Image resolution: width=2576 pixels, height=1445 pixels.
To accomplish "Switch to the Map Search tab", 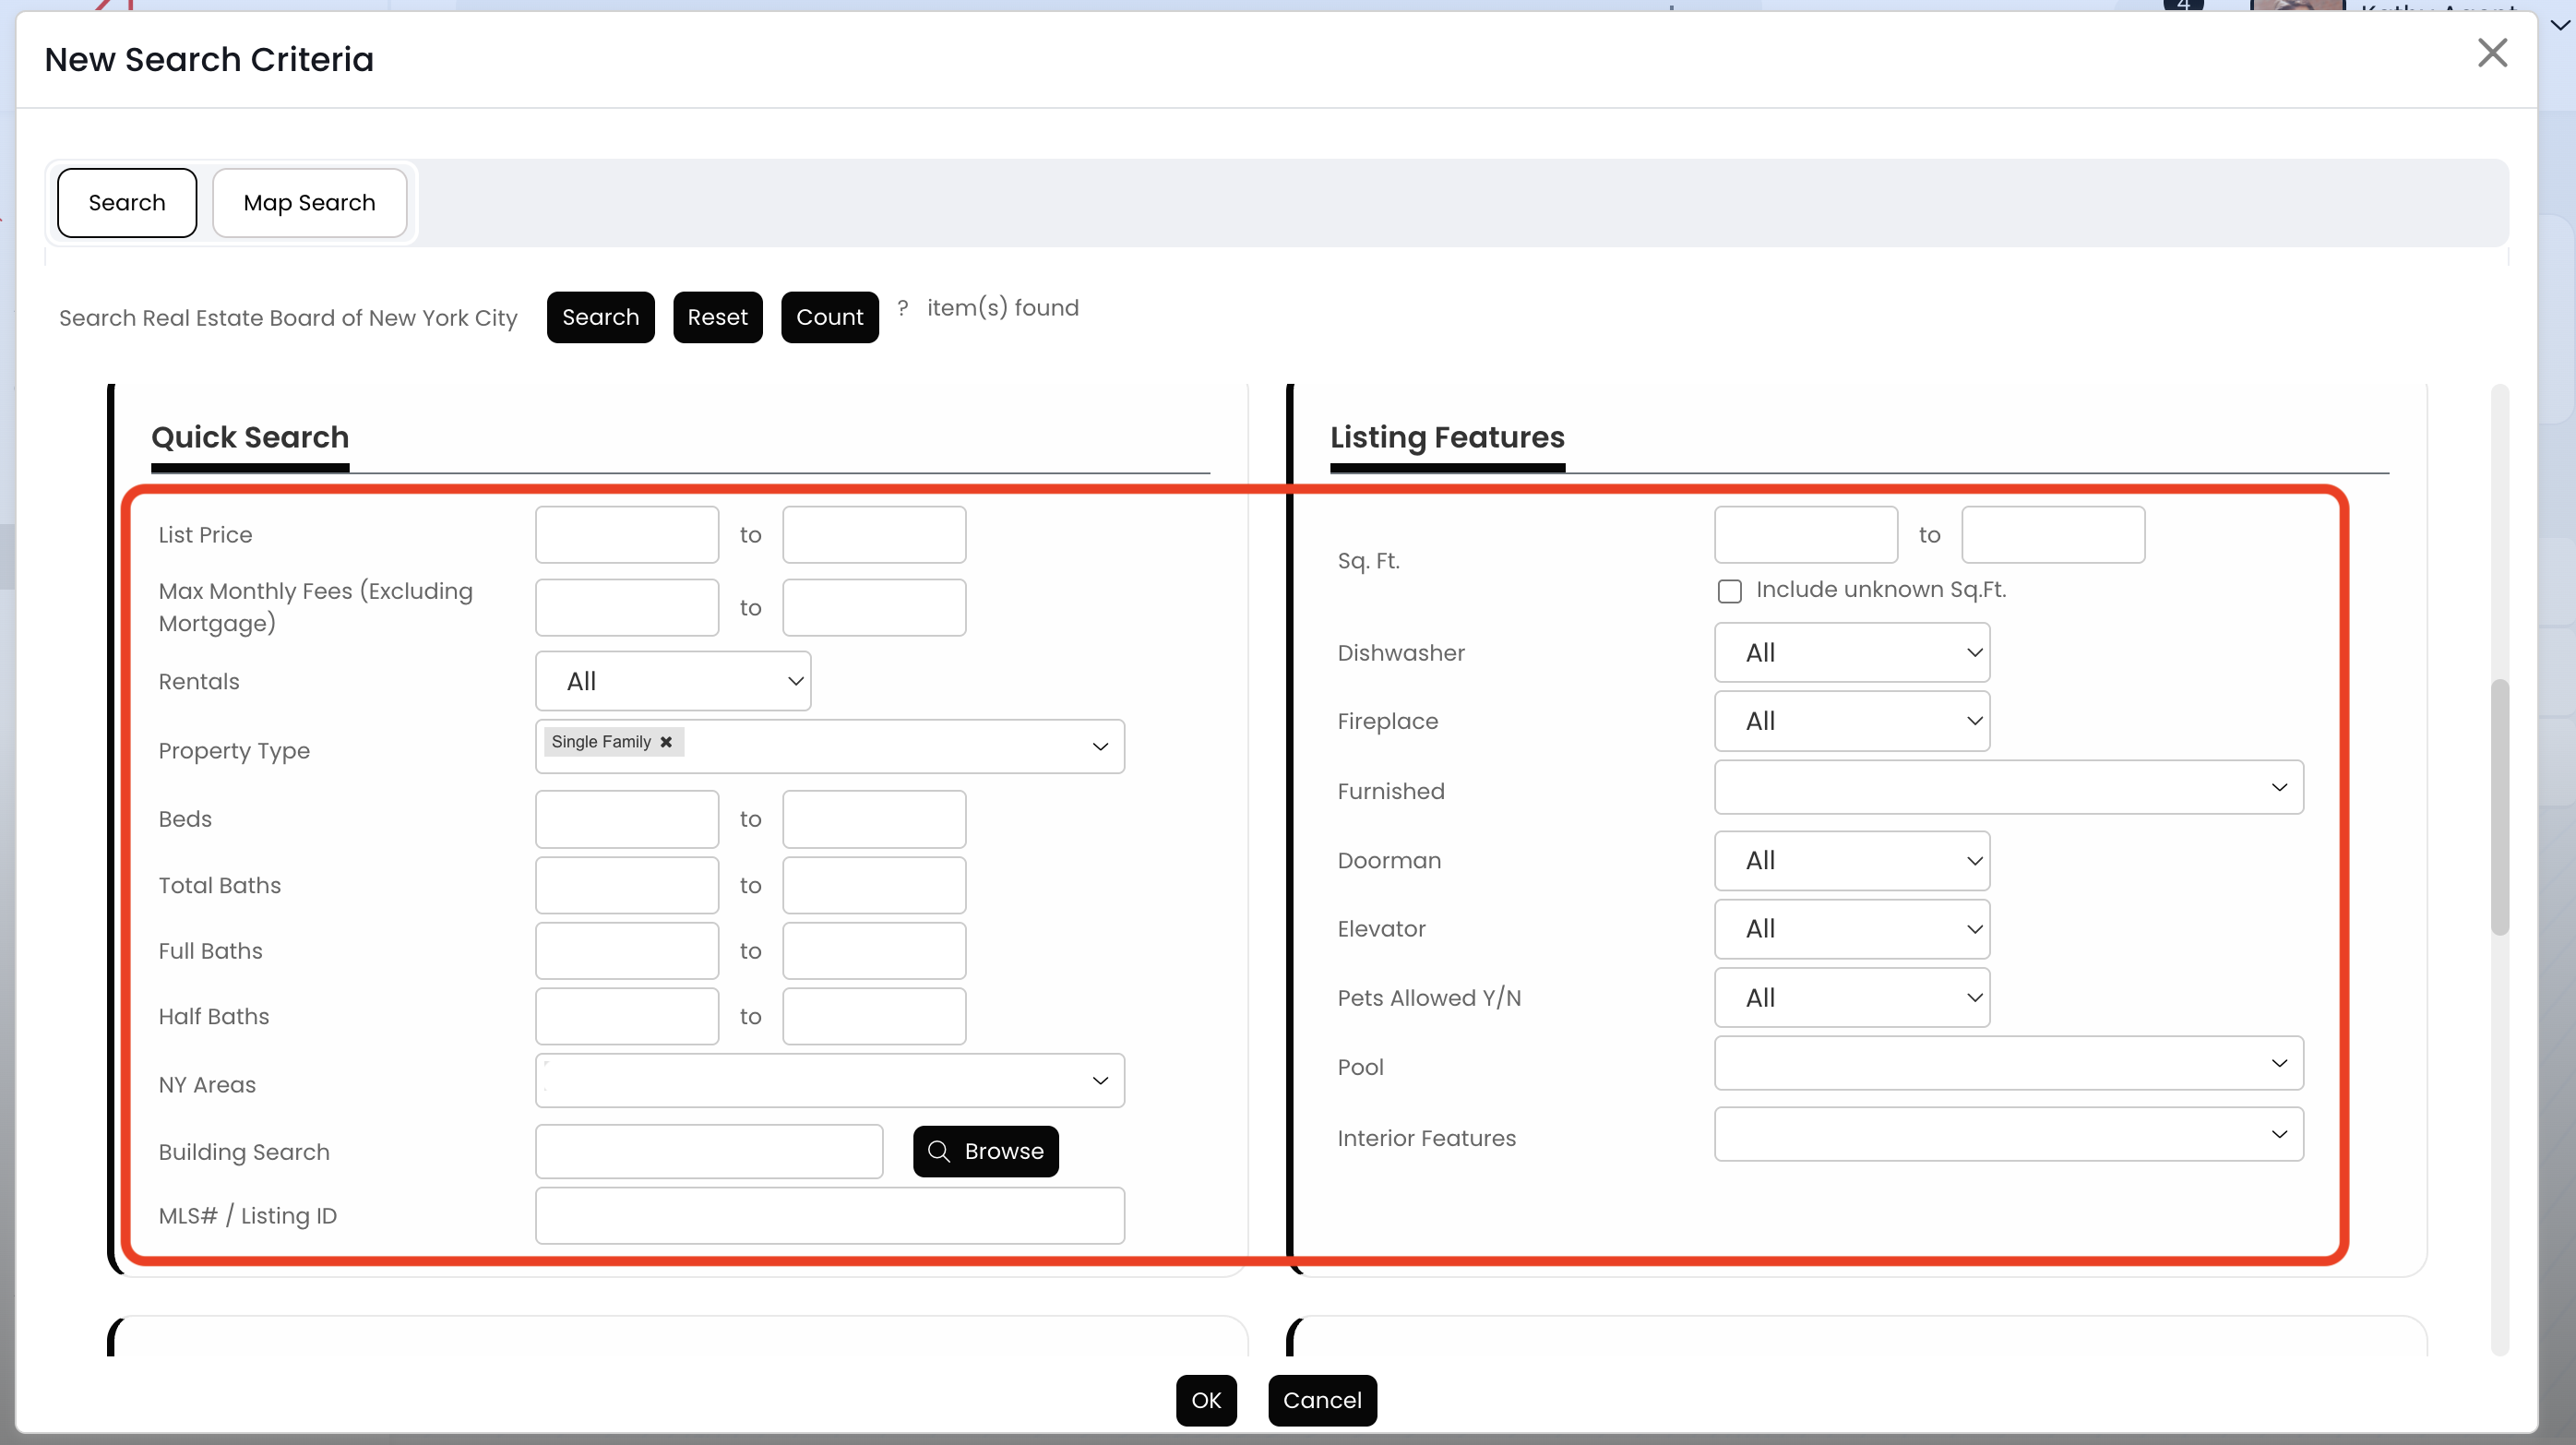I will coord(309,203).
